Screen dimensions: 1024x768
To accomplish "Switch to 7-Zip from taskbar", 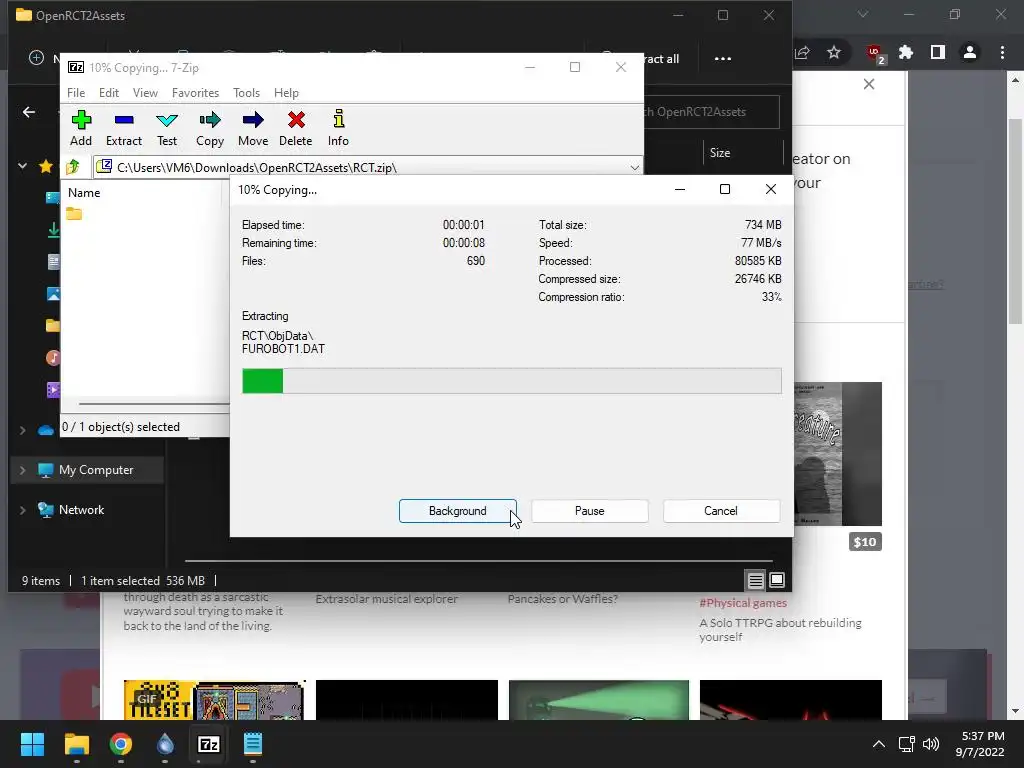I will (208, 744).
